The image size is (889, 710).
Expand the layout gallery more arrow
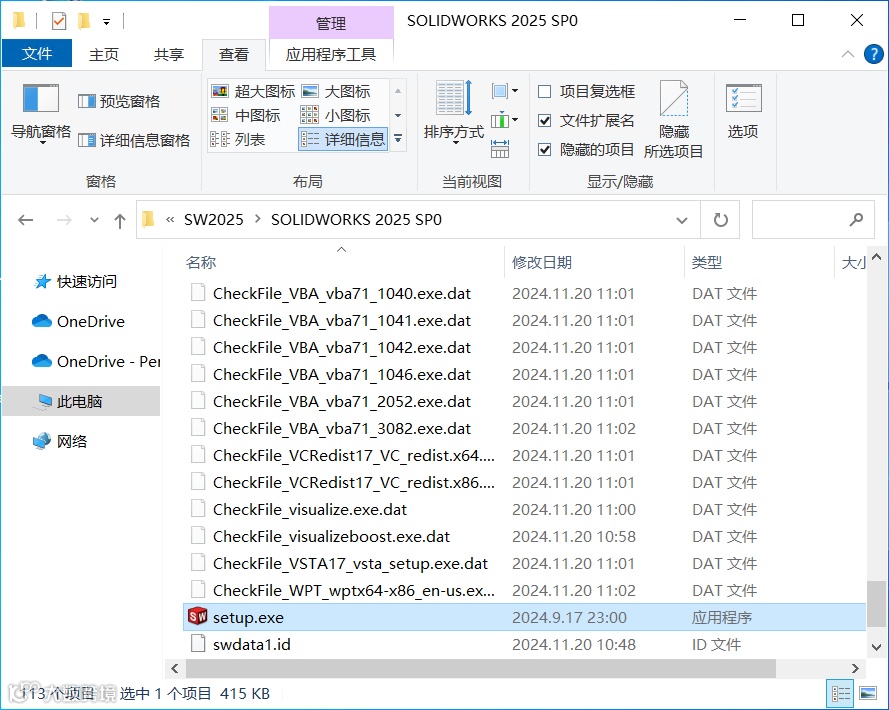398,139
